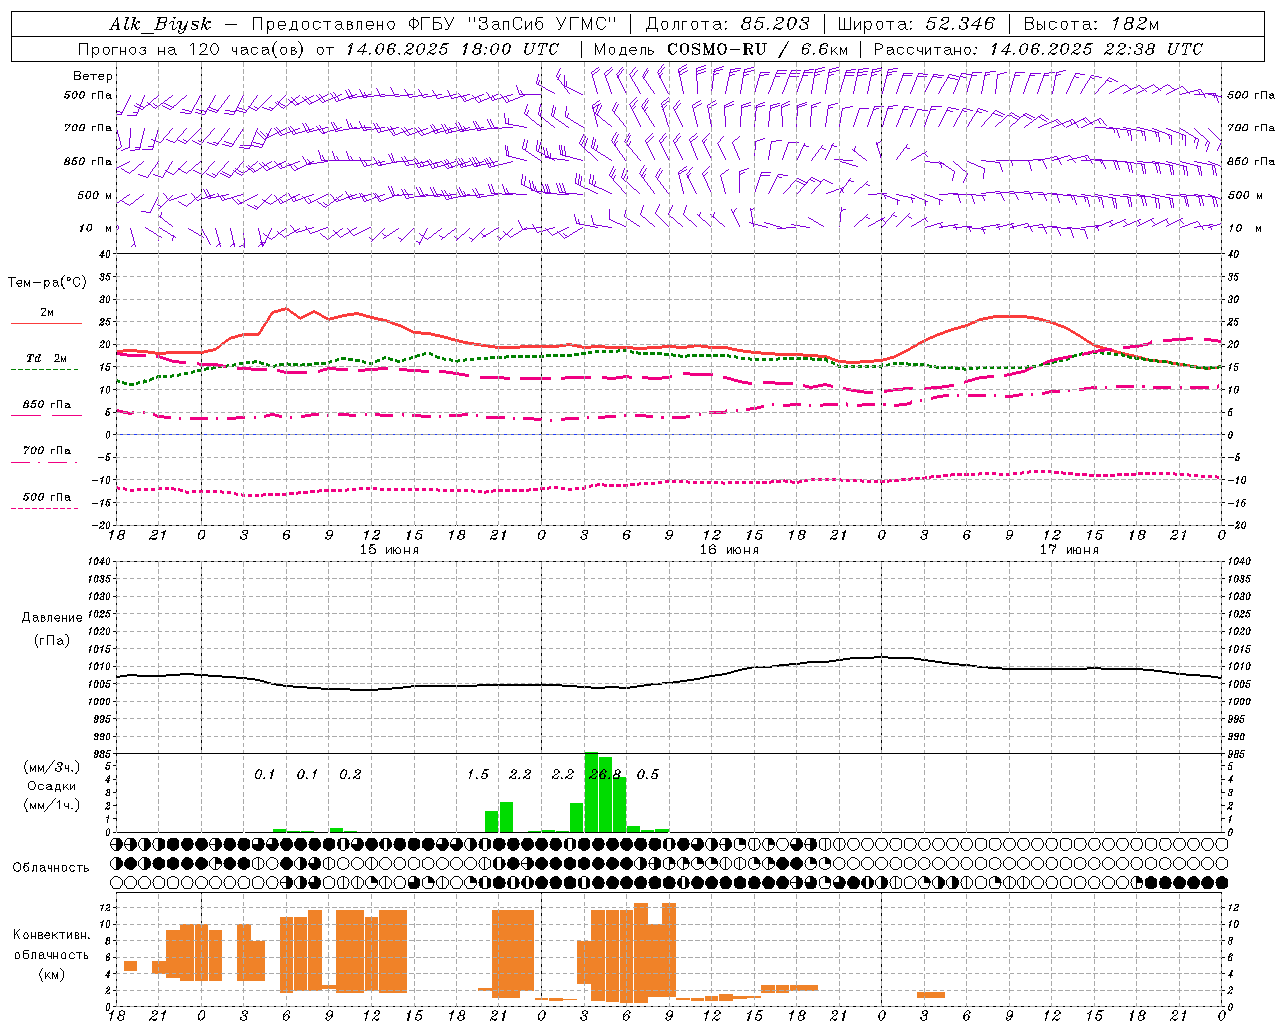Screen dimensions: 1280x1024
Task: Click the '17 июня' date label
Action: coord(1069,550)
